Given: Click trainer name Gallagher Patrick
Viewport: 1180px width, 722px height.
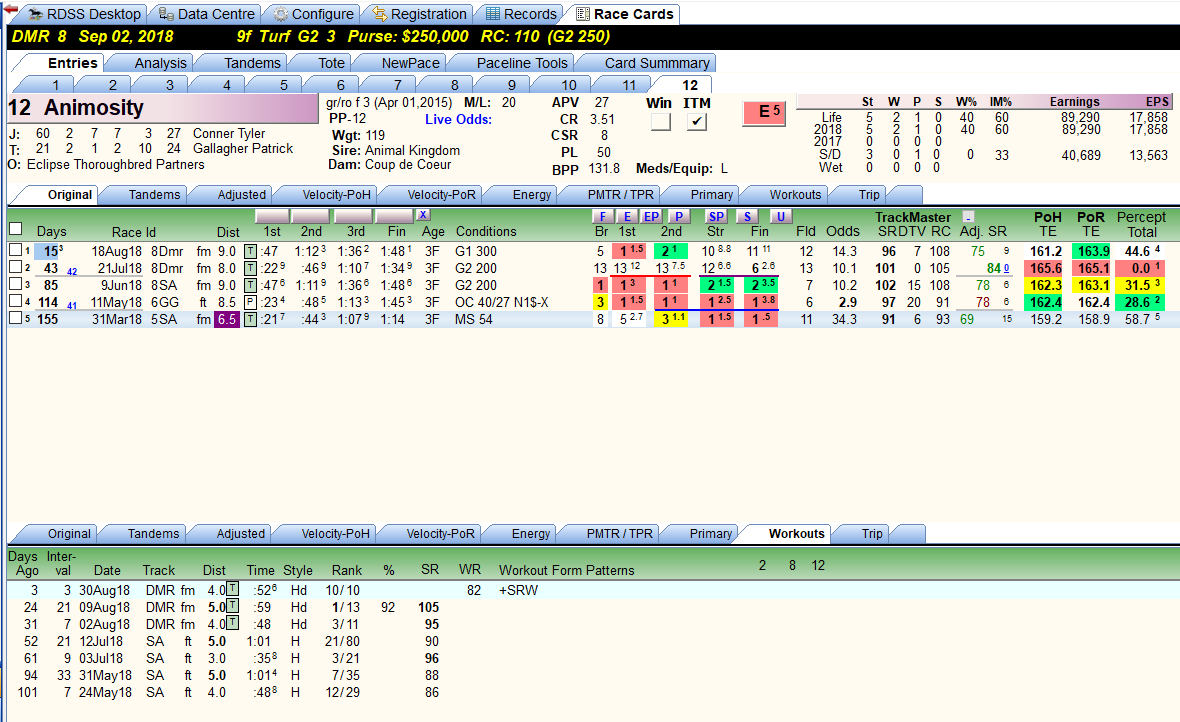Looking at the screenshot, I should (243, 149).
